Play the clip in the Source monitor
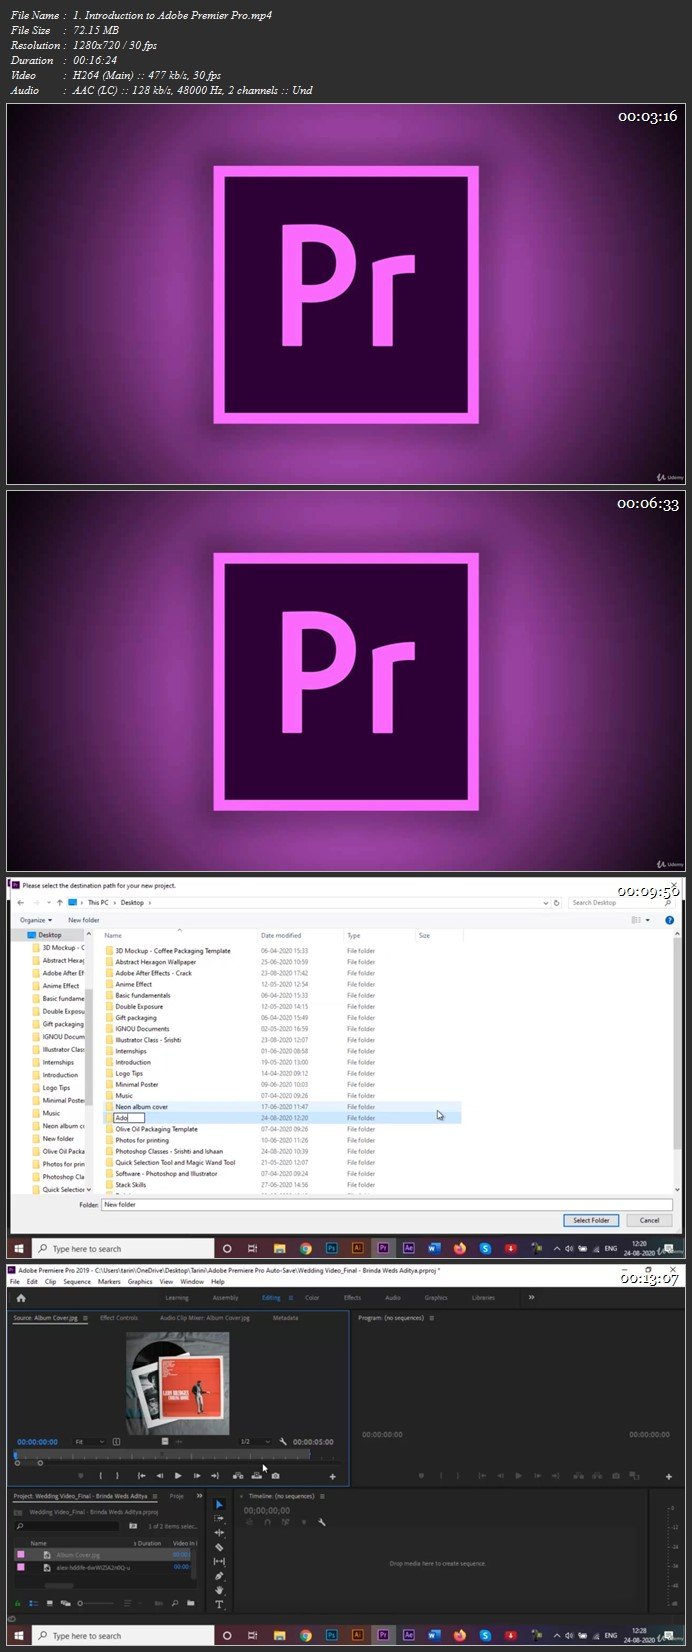The width and height of the screenshot is (692, 1652). tap(178, 1475)
